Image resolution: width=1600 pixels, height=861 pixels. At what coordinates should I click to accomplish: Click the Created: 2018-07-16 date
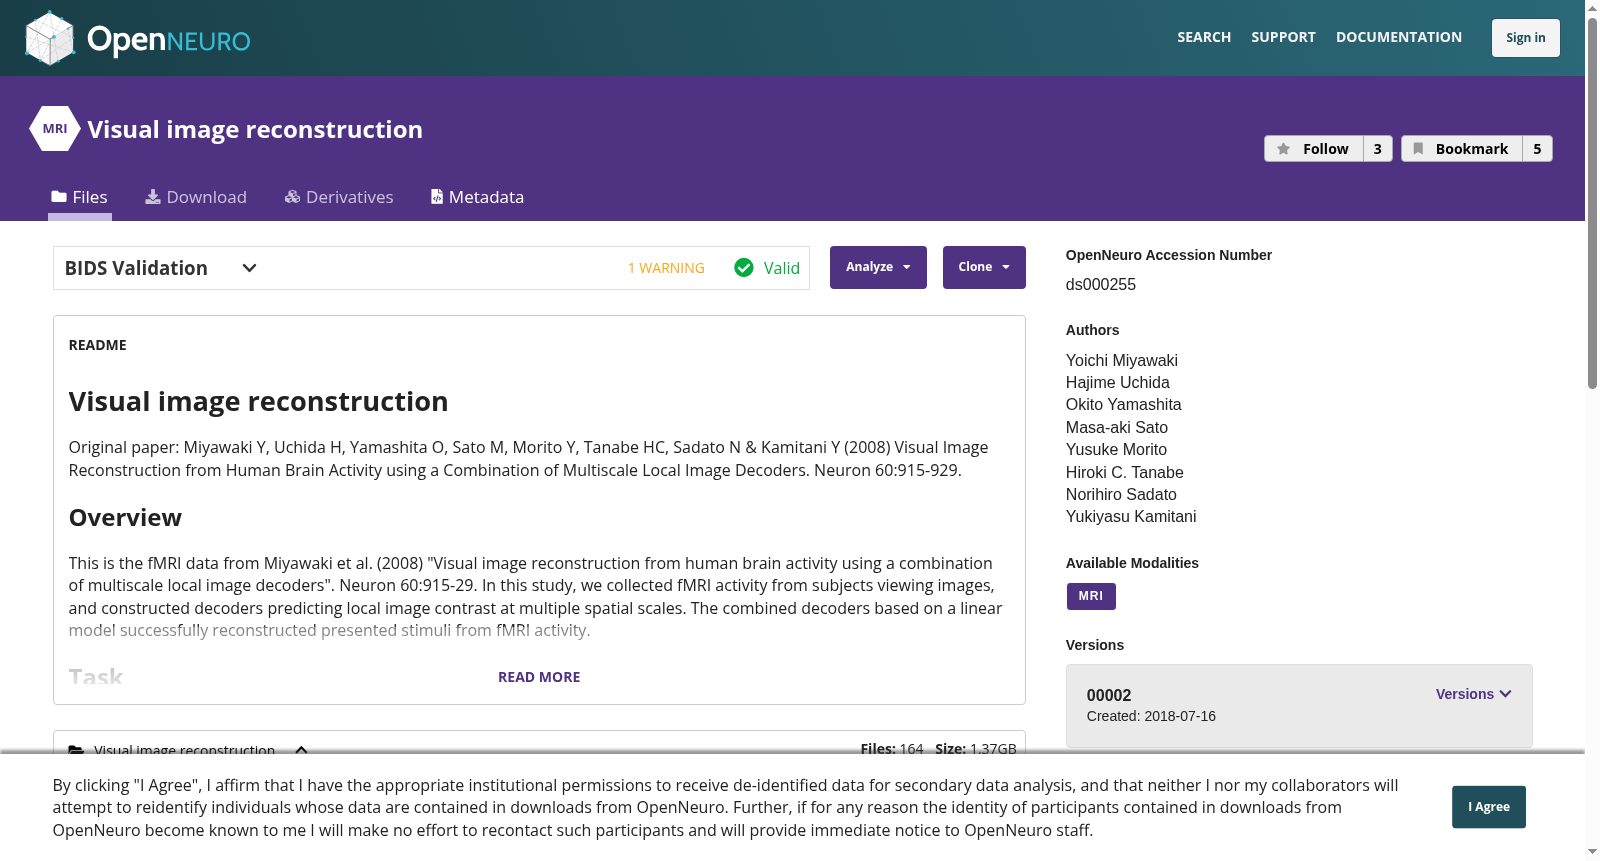[x=1151, y=716]
